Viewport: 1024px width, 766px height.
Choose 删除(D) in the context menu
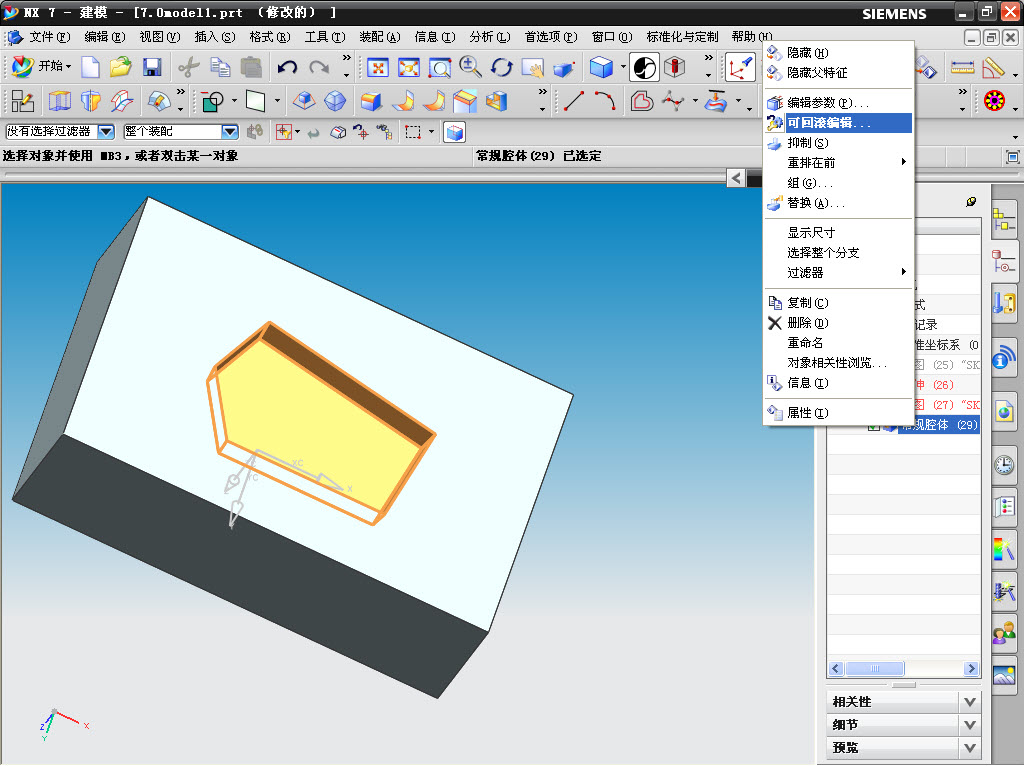click(x=838, y=323)
